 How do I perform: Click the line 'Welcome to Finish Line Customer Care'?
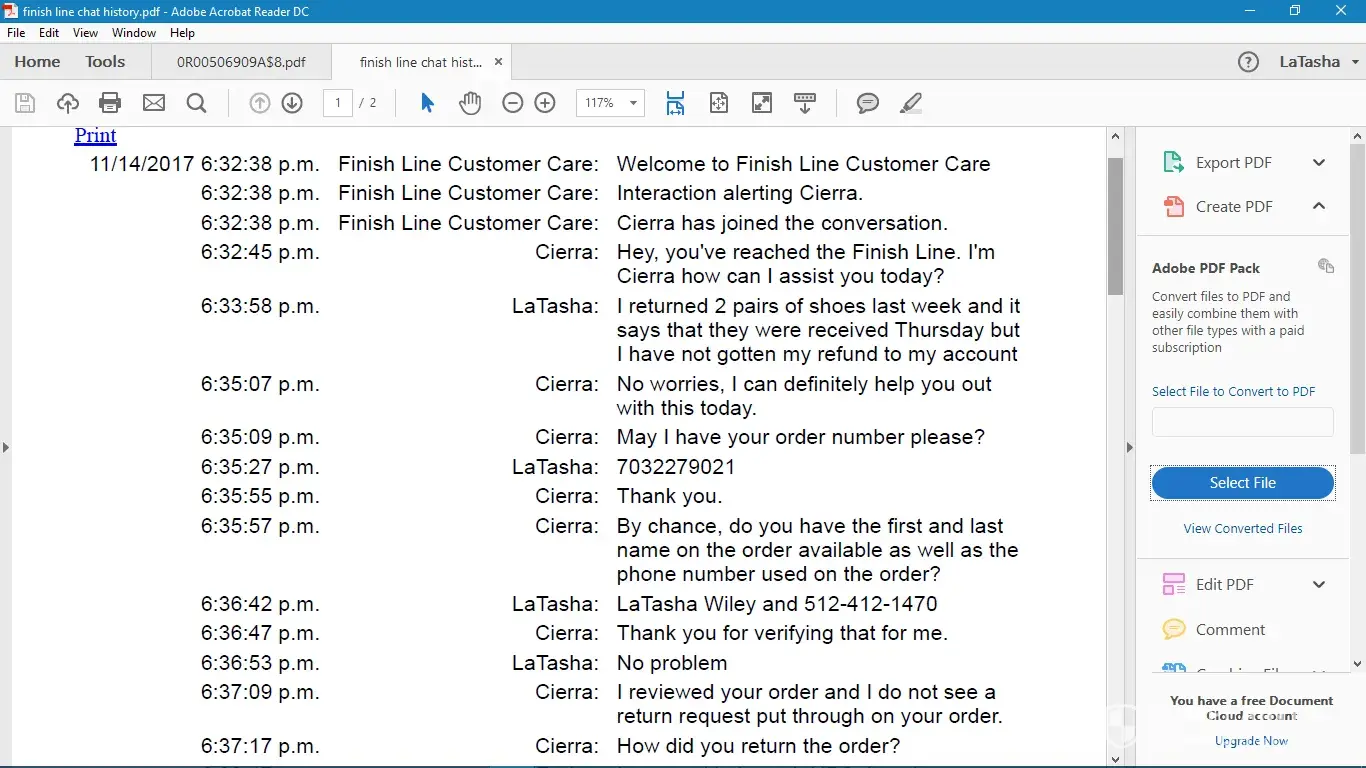pos(804,164)
